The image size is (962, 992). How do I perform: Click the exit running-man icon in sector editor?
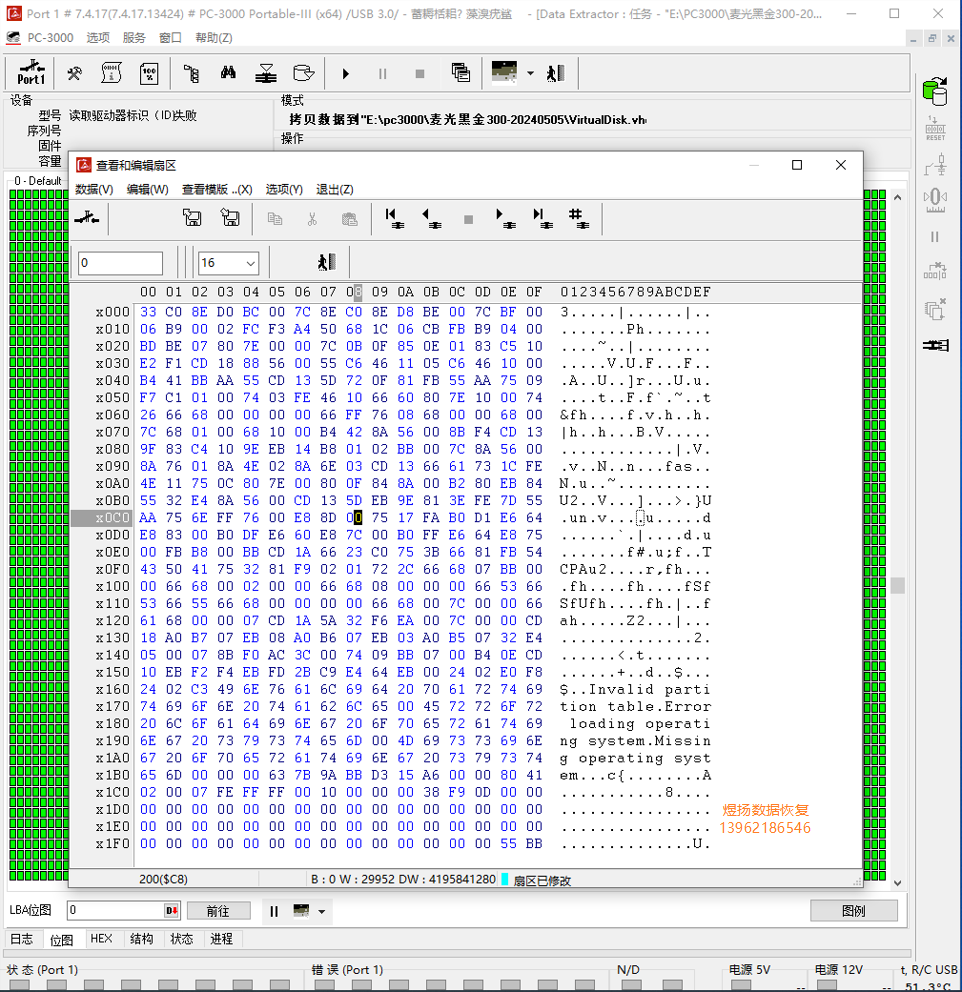tap(326, 262)
